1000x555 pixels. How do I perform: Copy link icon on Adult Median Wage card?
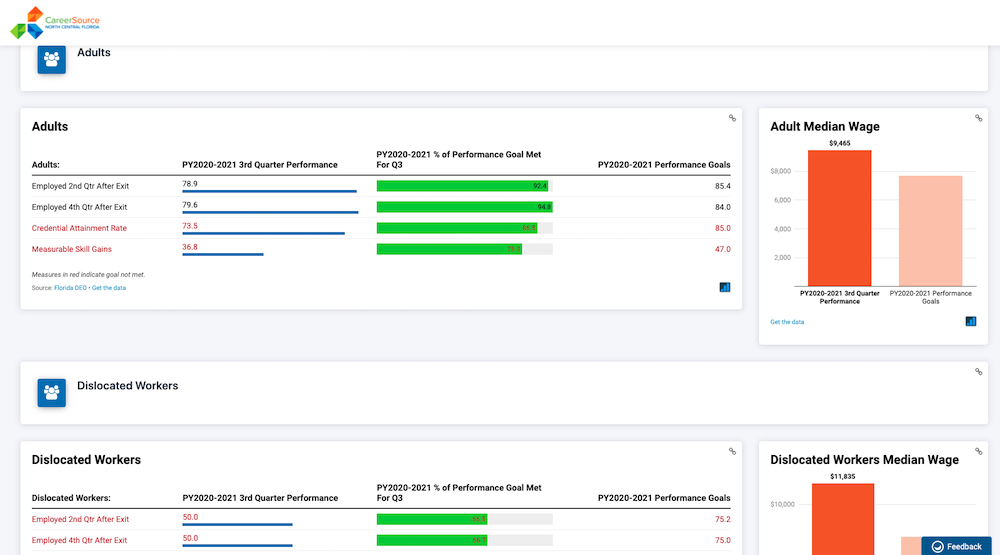tap(978, 118)
